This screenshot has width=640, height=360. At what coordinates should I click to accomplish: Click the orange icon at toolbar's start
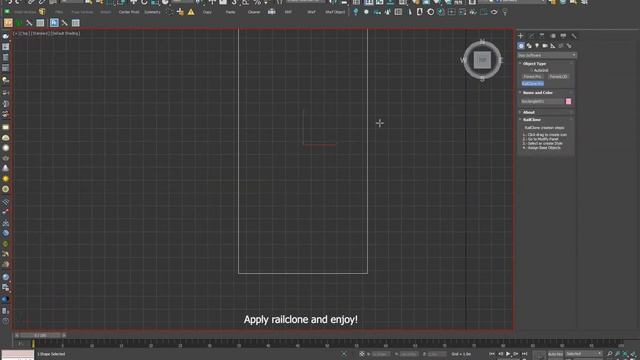click(x=8, y=23)
